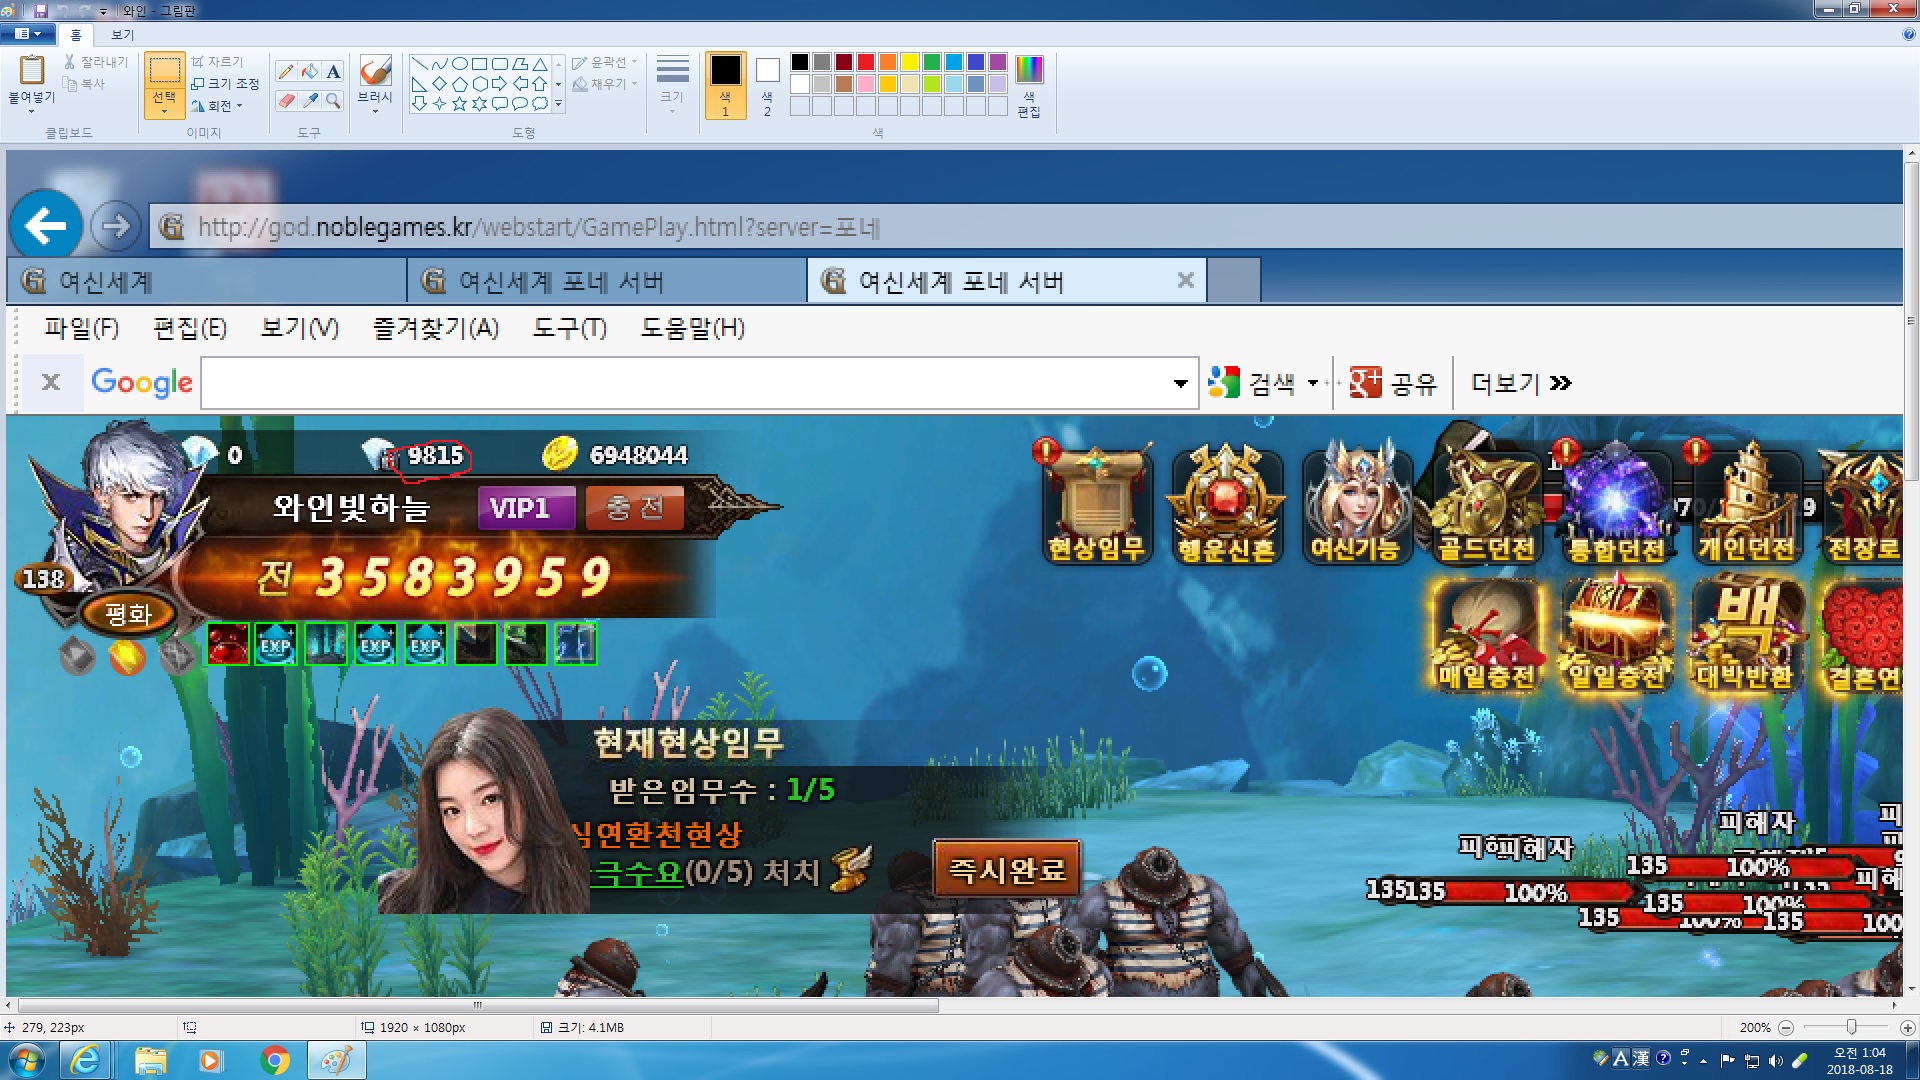Image resolution: width=1920 pixels, height=1080 pixels.
Task: Open the Rotate (회전) dropdown
Action: (217, 106)
